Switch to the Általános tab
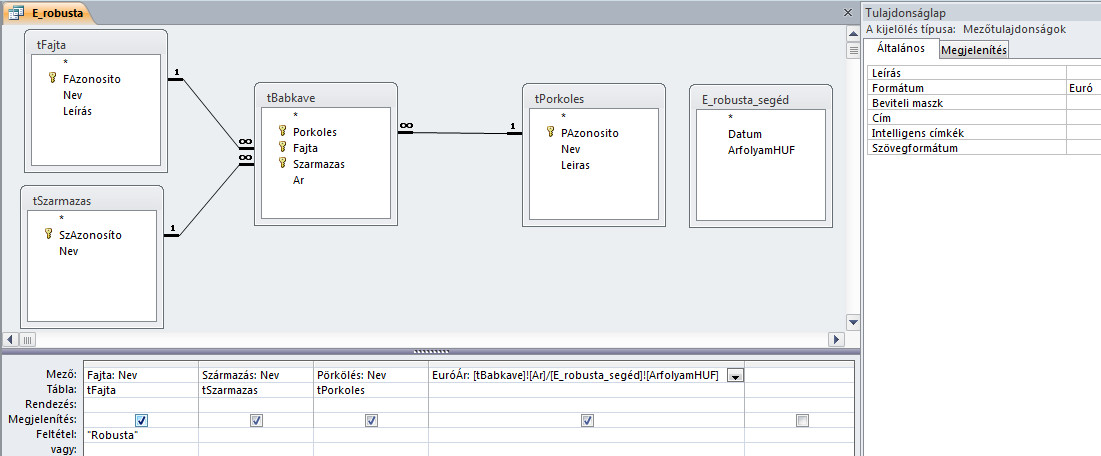 tap(901, 49)
